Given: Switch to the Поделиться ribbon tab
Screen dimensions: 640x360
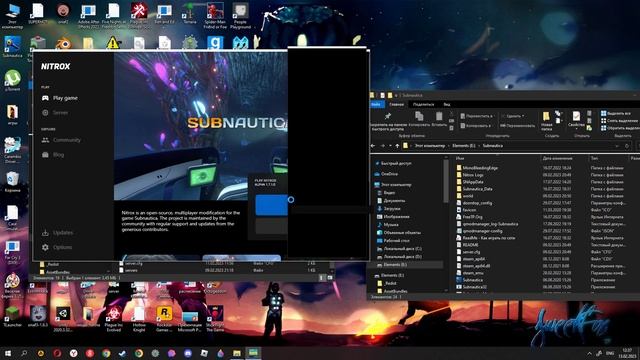Looking at the screenshot, I should 423,104.
